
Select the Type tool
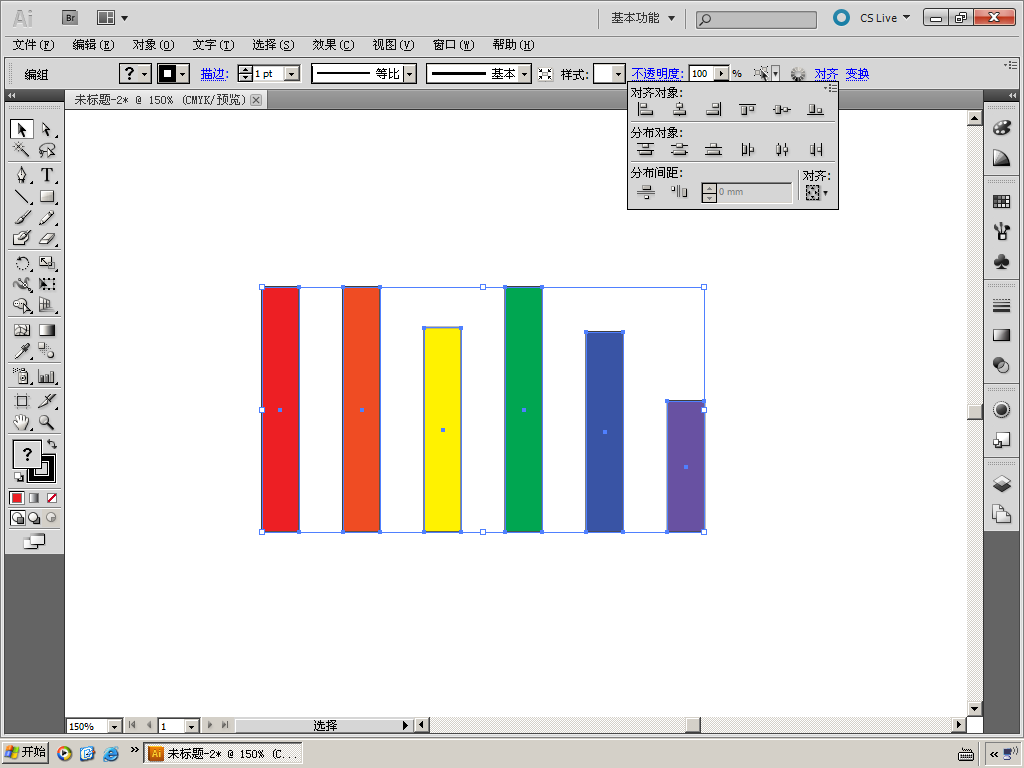point(46,175)
